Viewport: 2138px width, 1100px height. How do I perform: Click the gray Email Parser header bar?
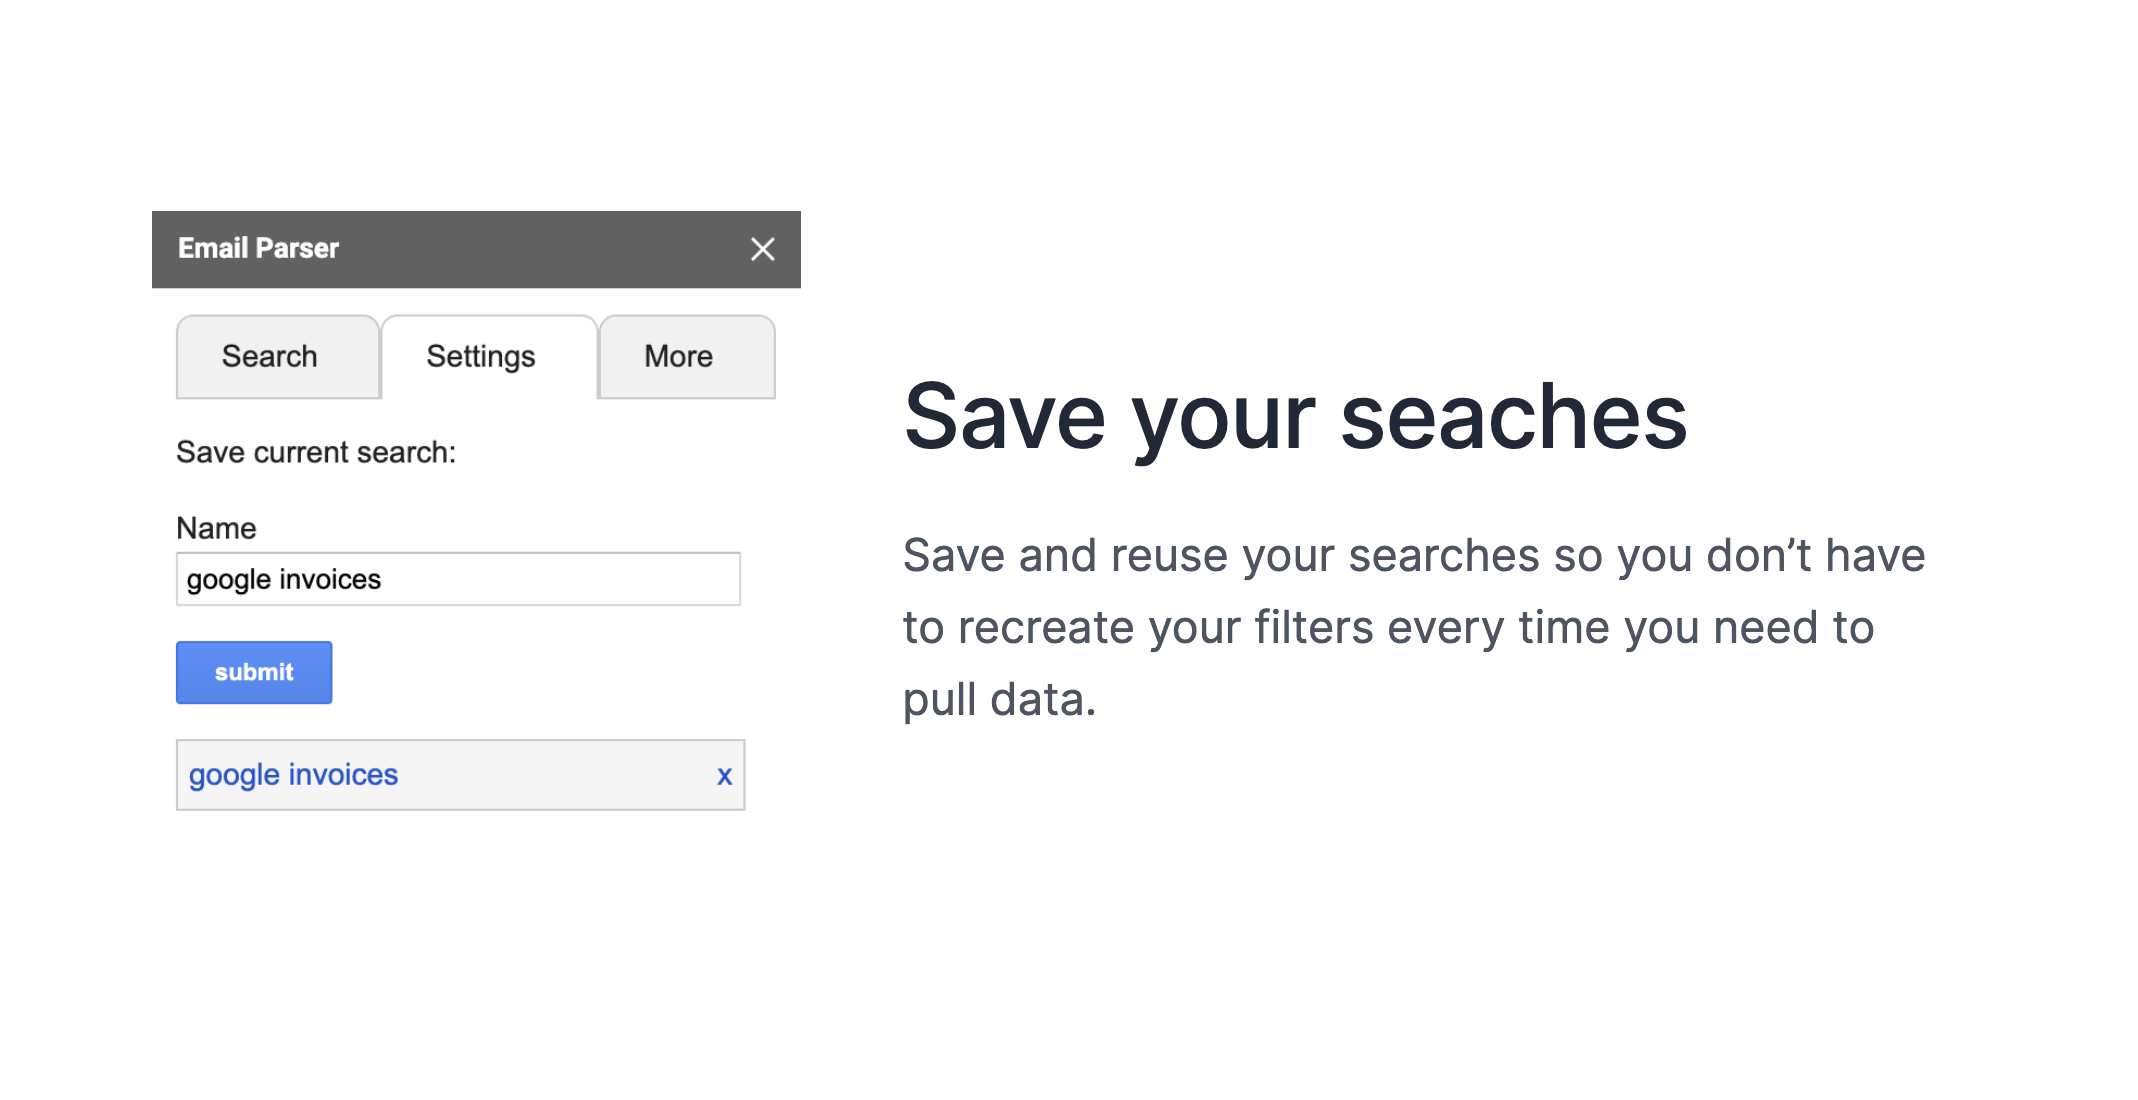(476, 249)
